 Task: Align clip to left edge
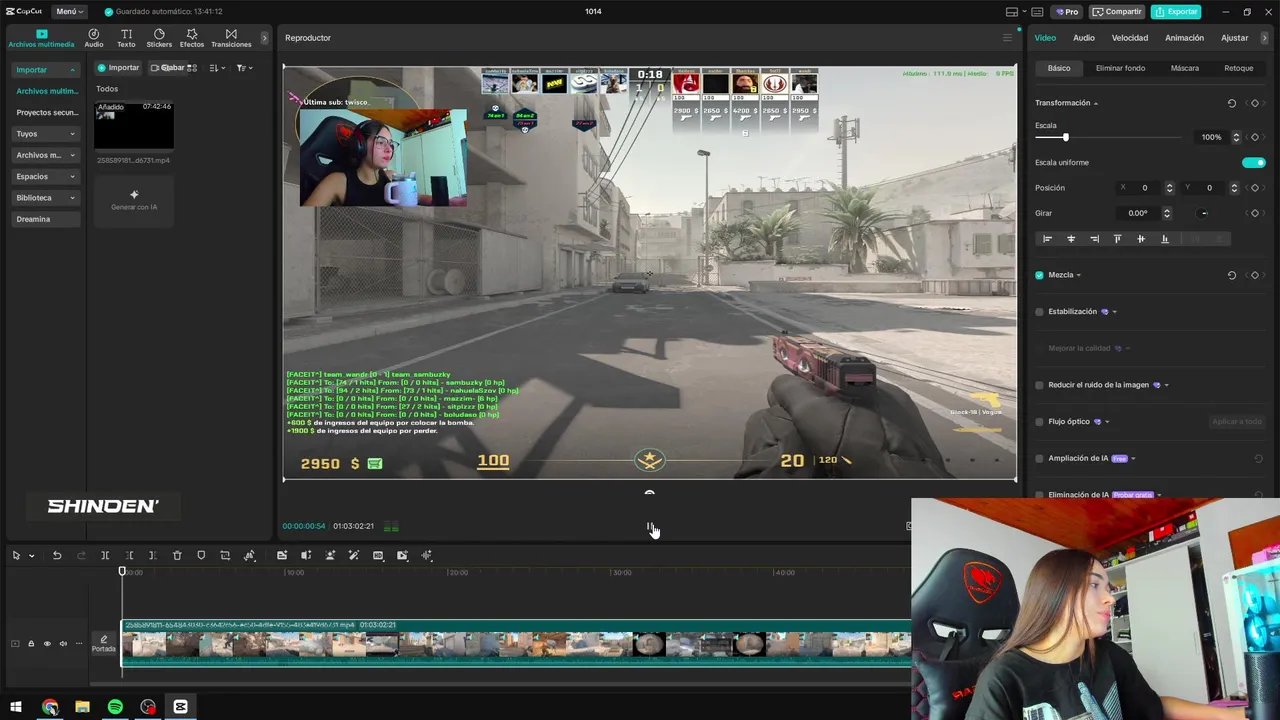pos(1047,239)
